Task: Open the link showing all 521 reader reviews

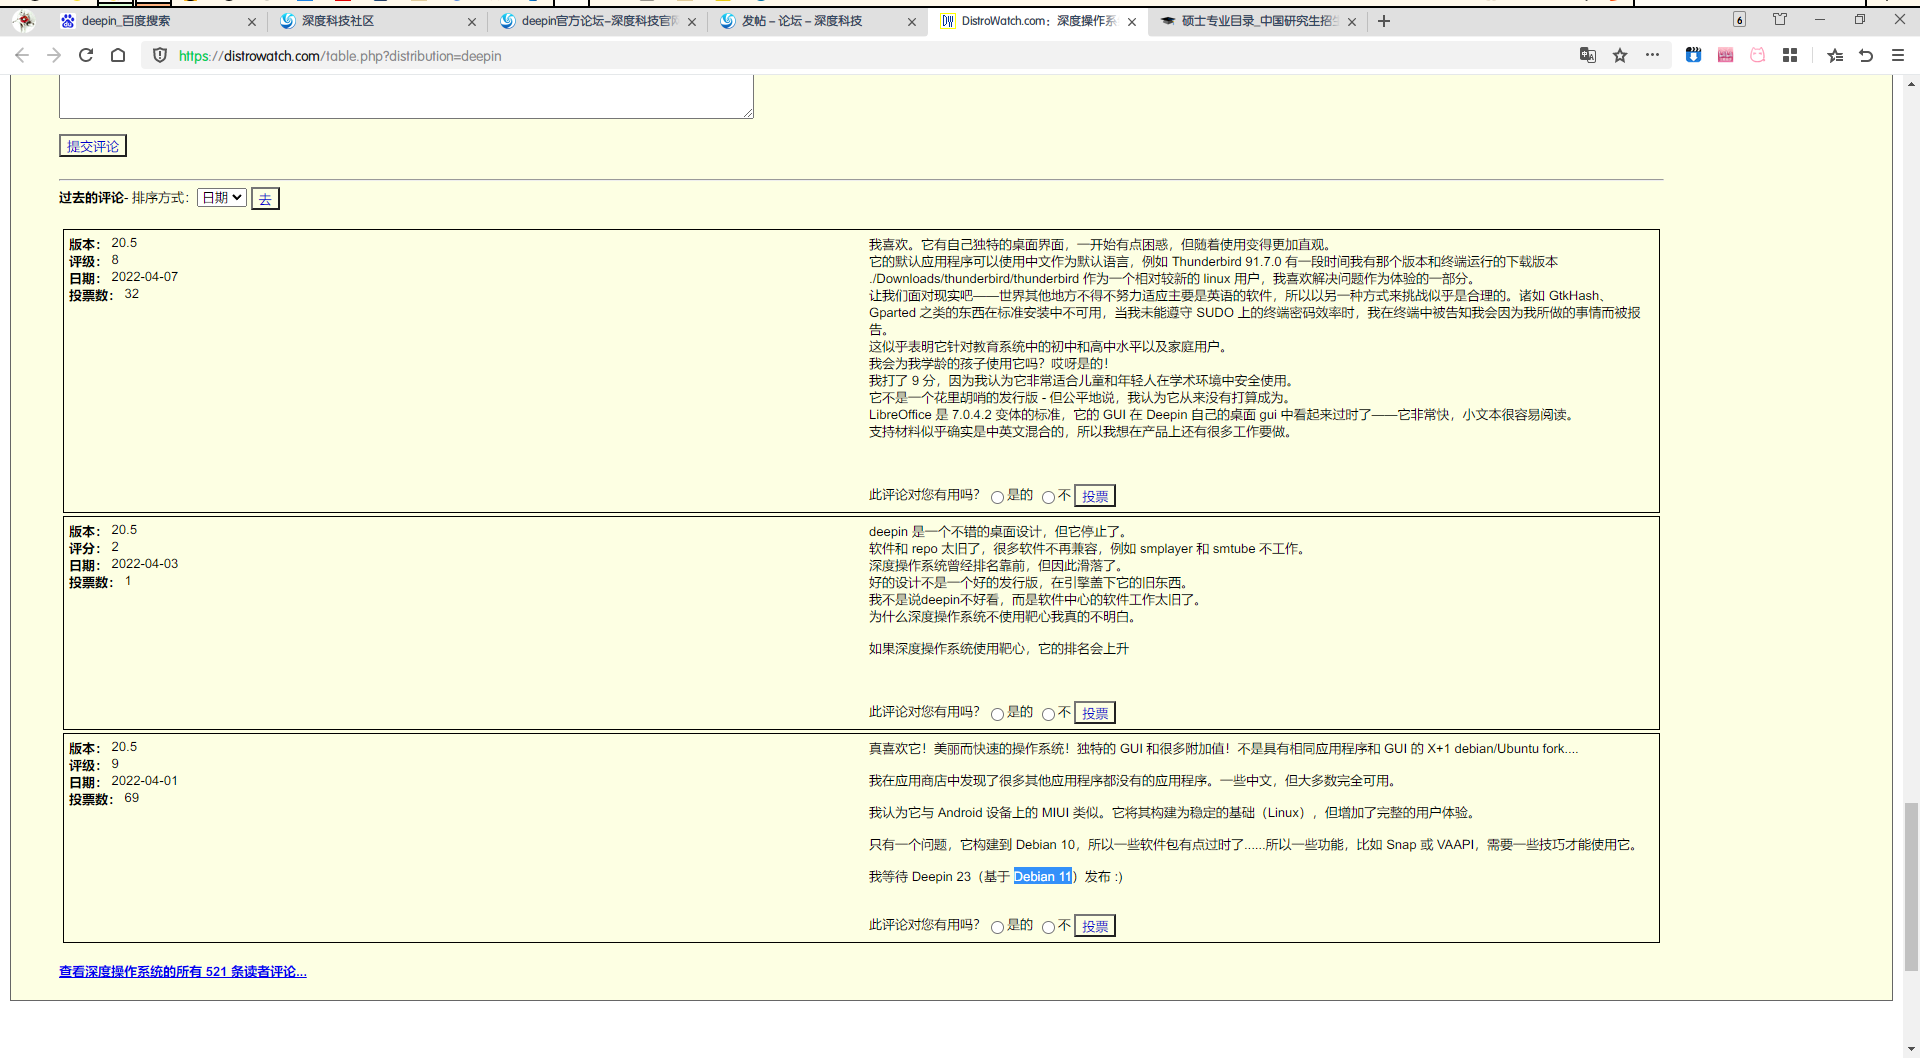Action: coord(182,971)
